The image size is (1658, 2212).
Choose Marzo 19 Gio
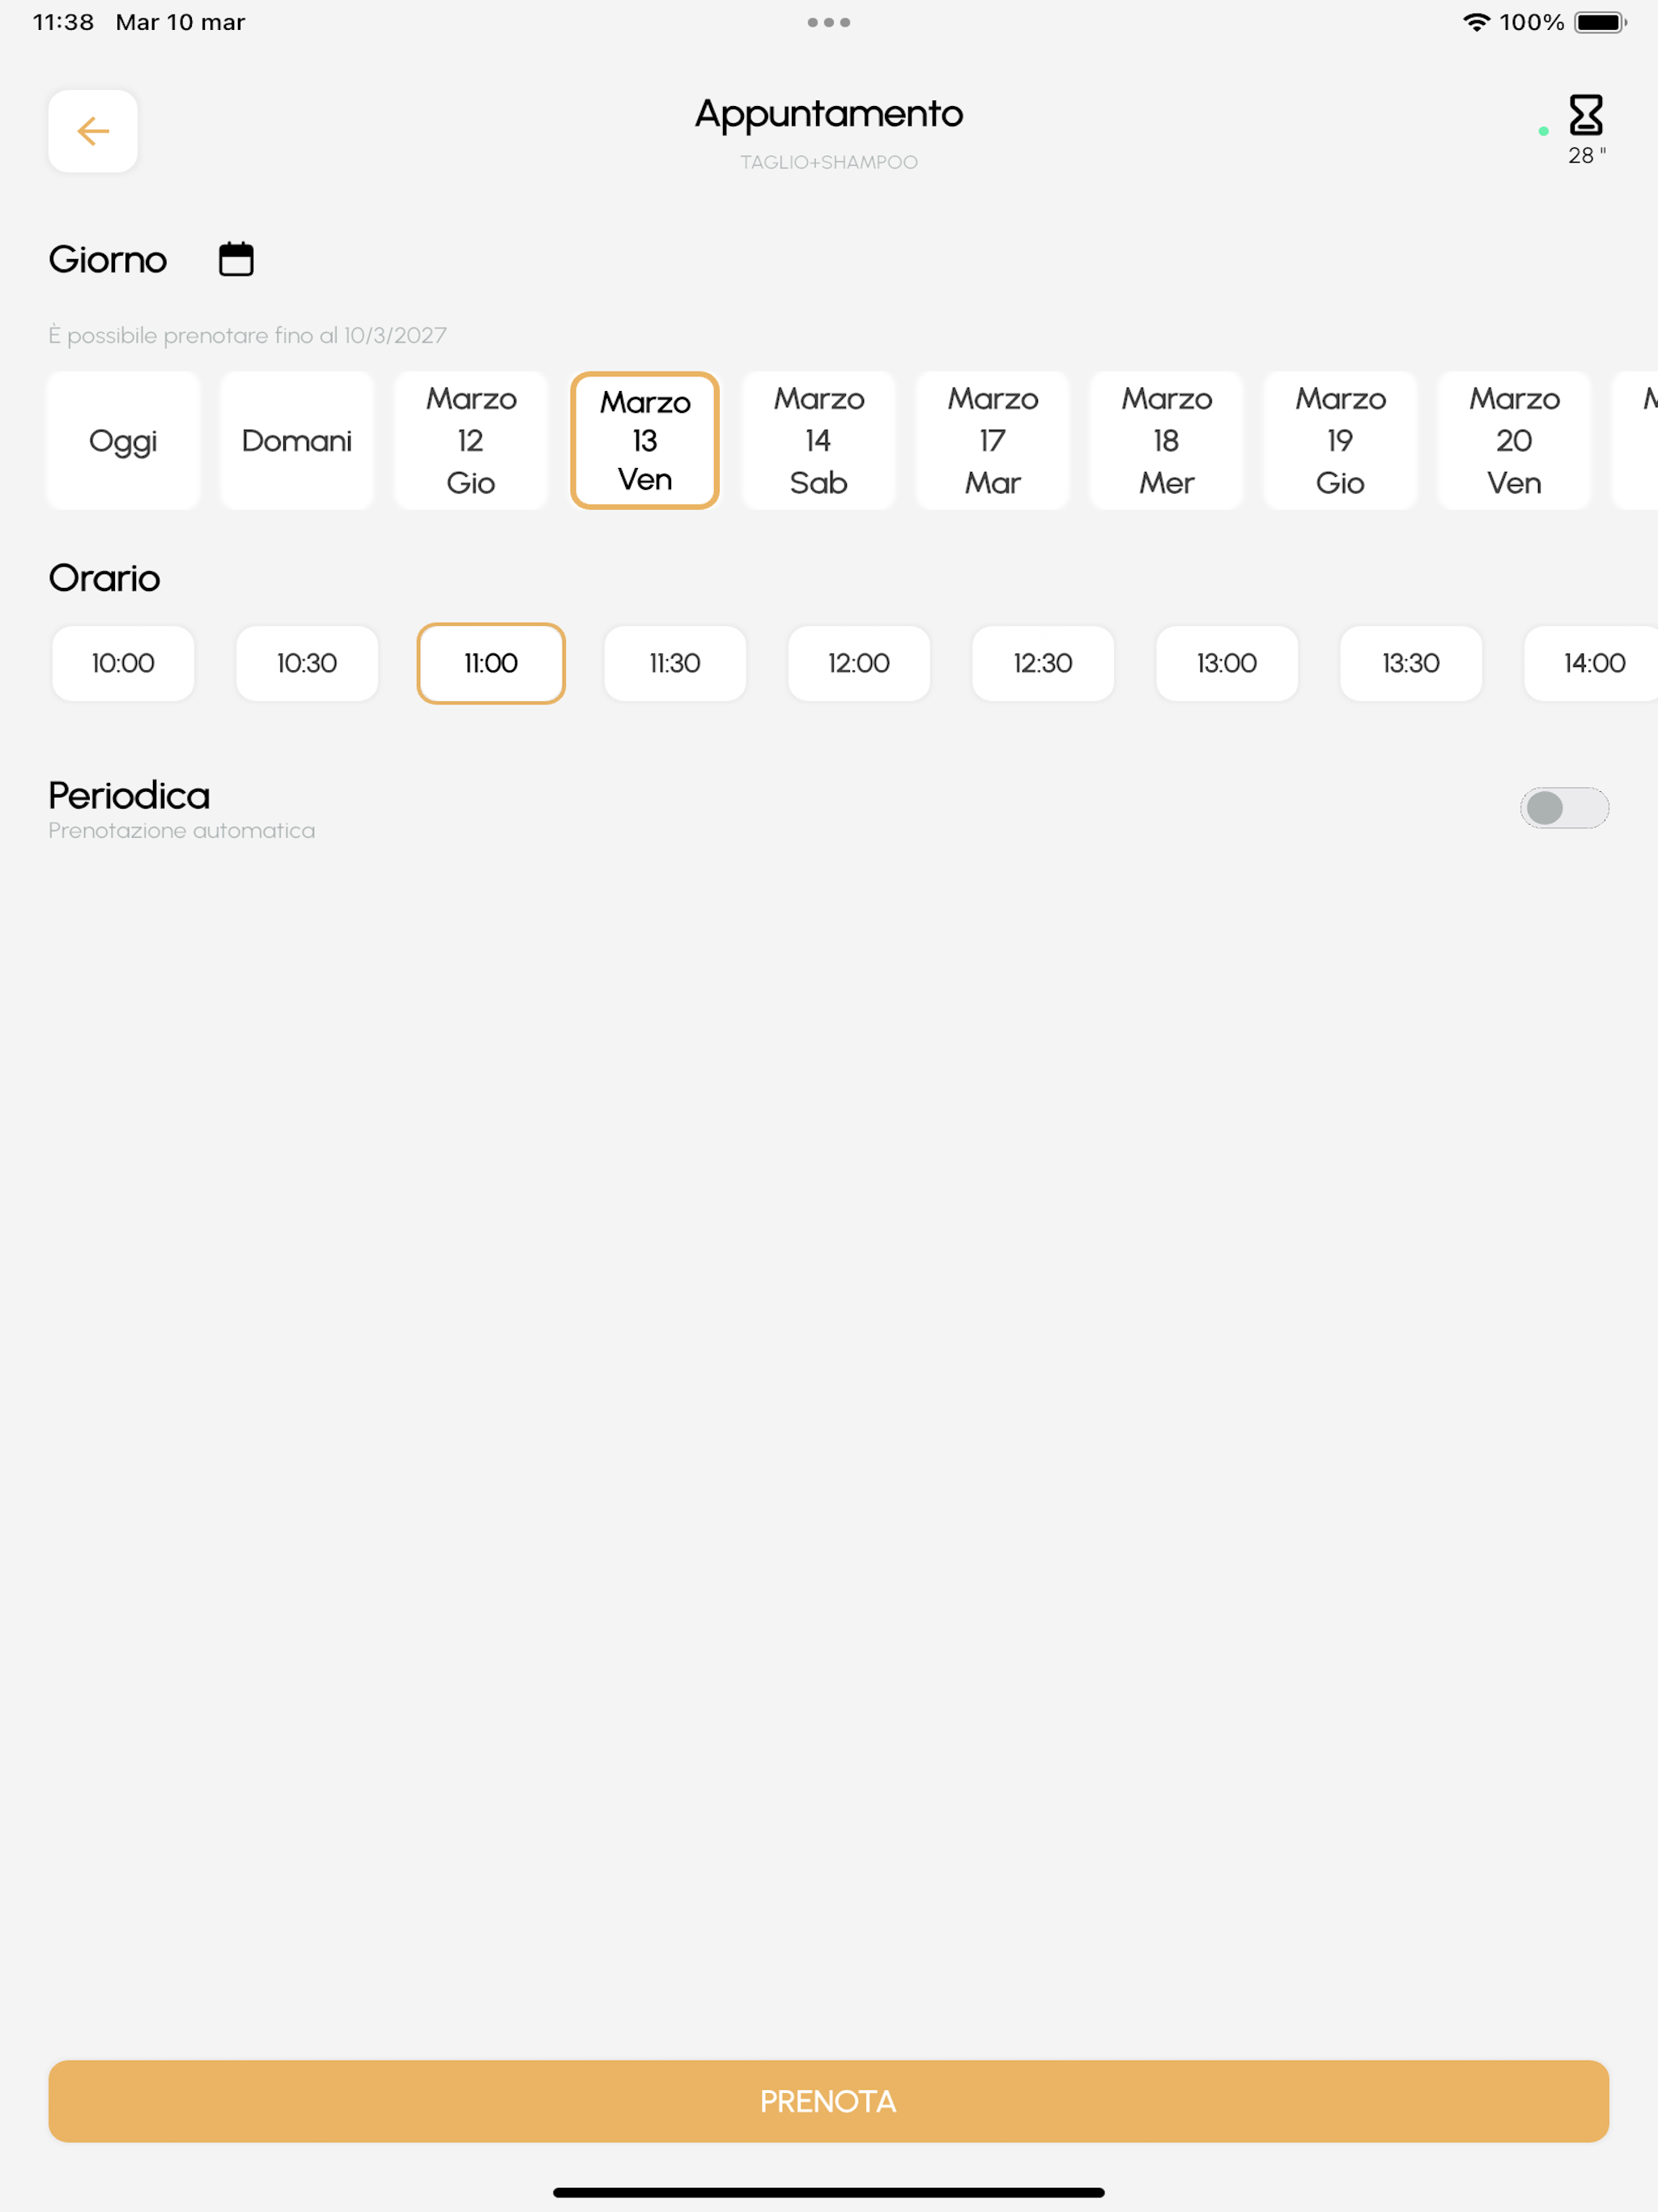coord(1341,441)
